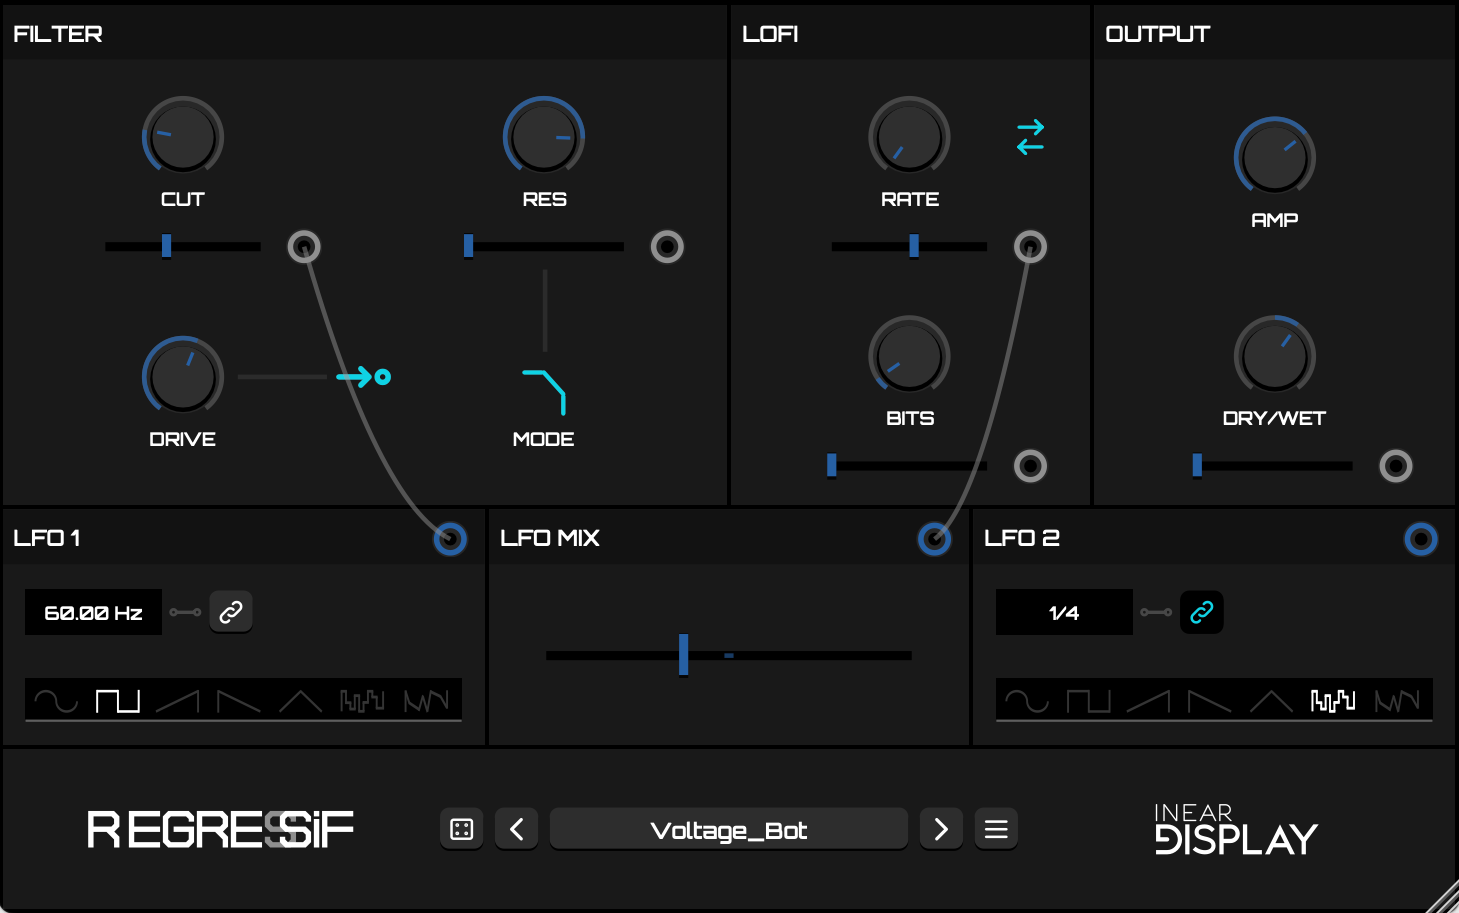Toggle LFO 2 tempo sync link
Viewport: 1459px width, 913px height.
(1202, 612)
